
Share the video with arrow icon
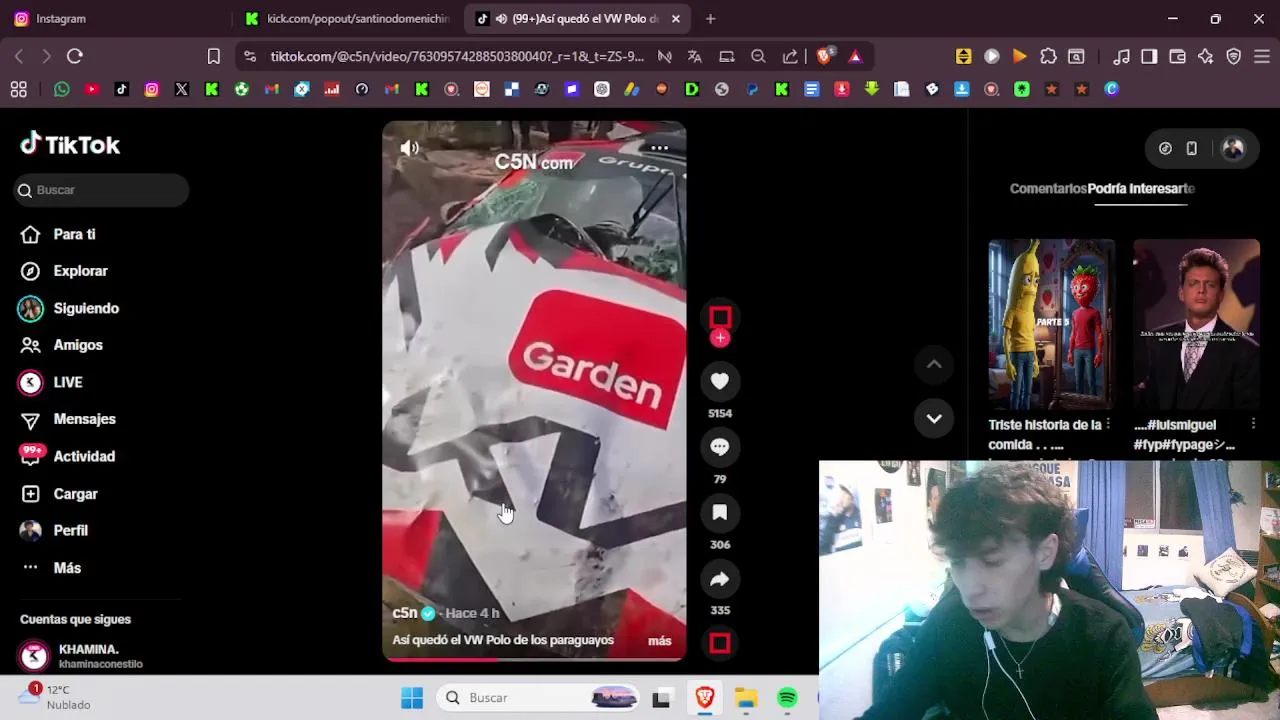click(720, 579)
